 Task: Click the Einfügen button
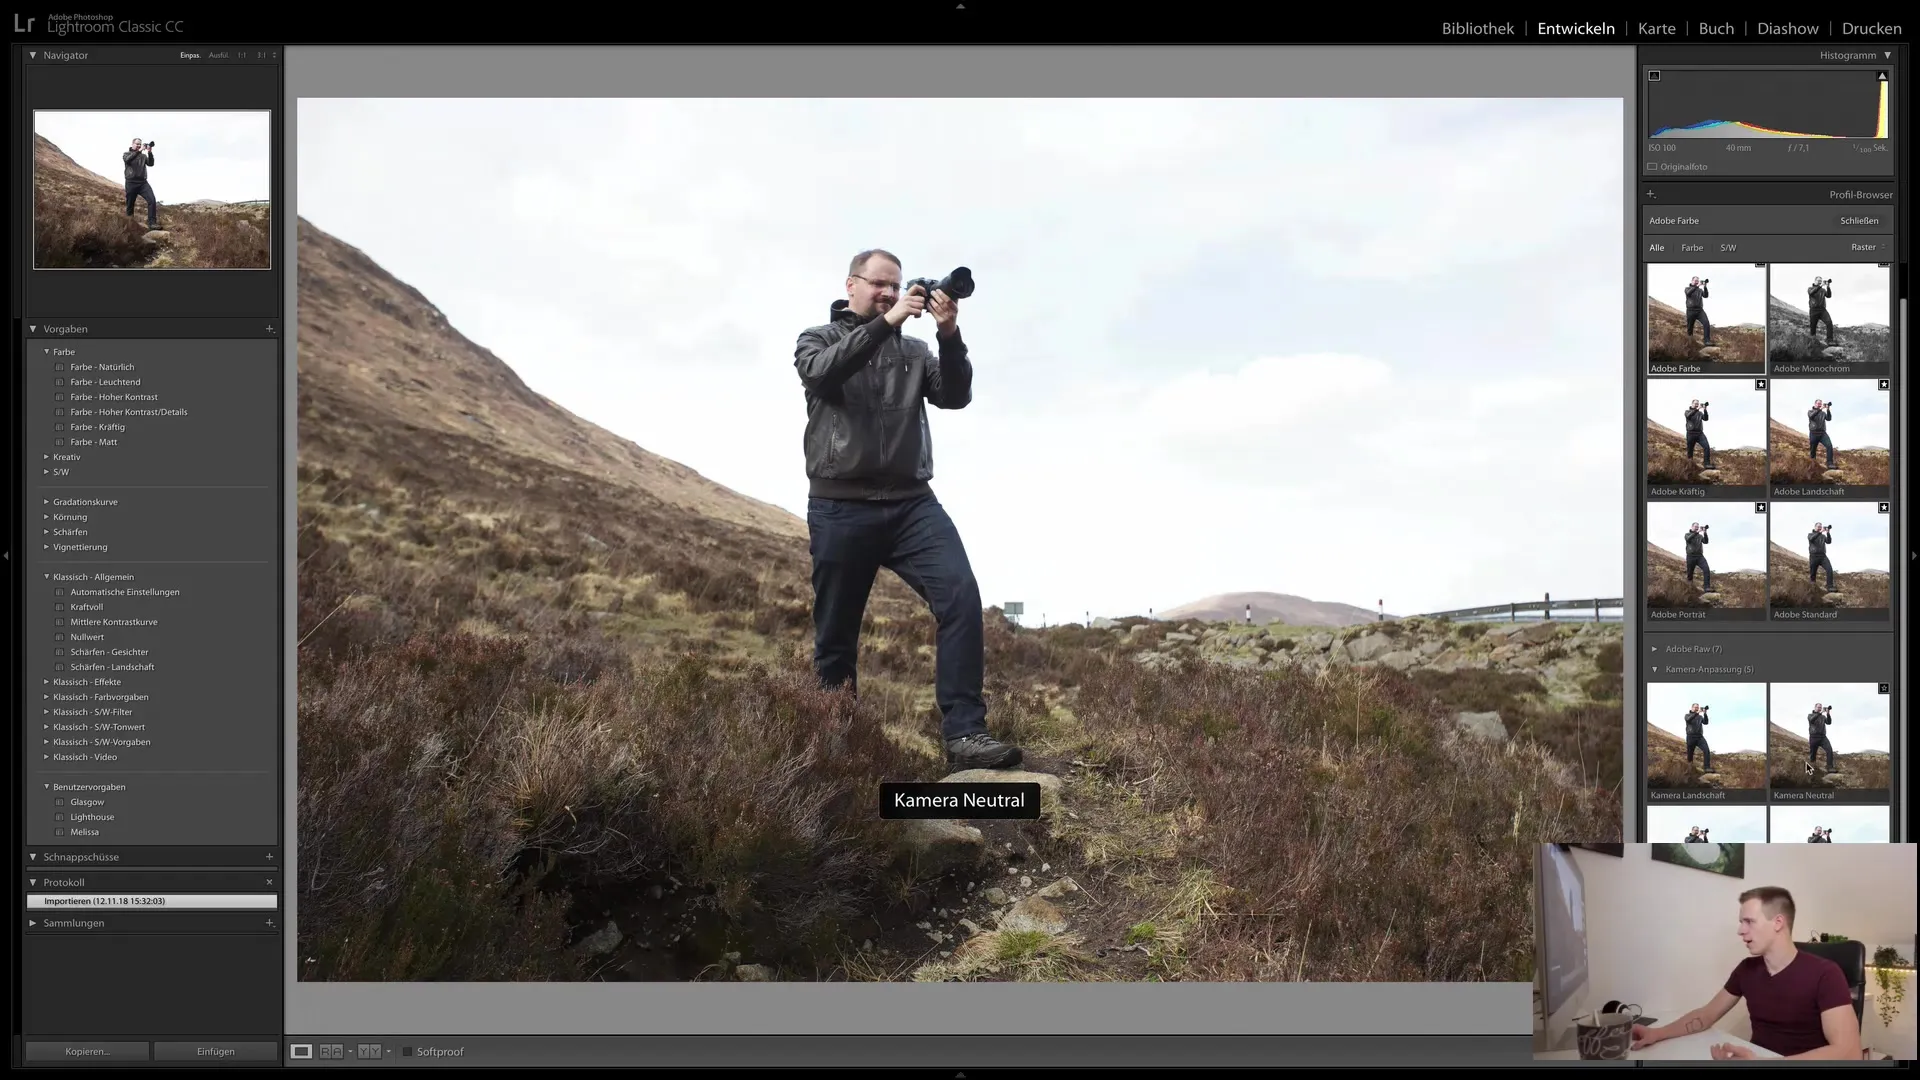tap(215, 1051)
